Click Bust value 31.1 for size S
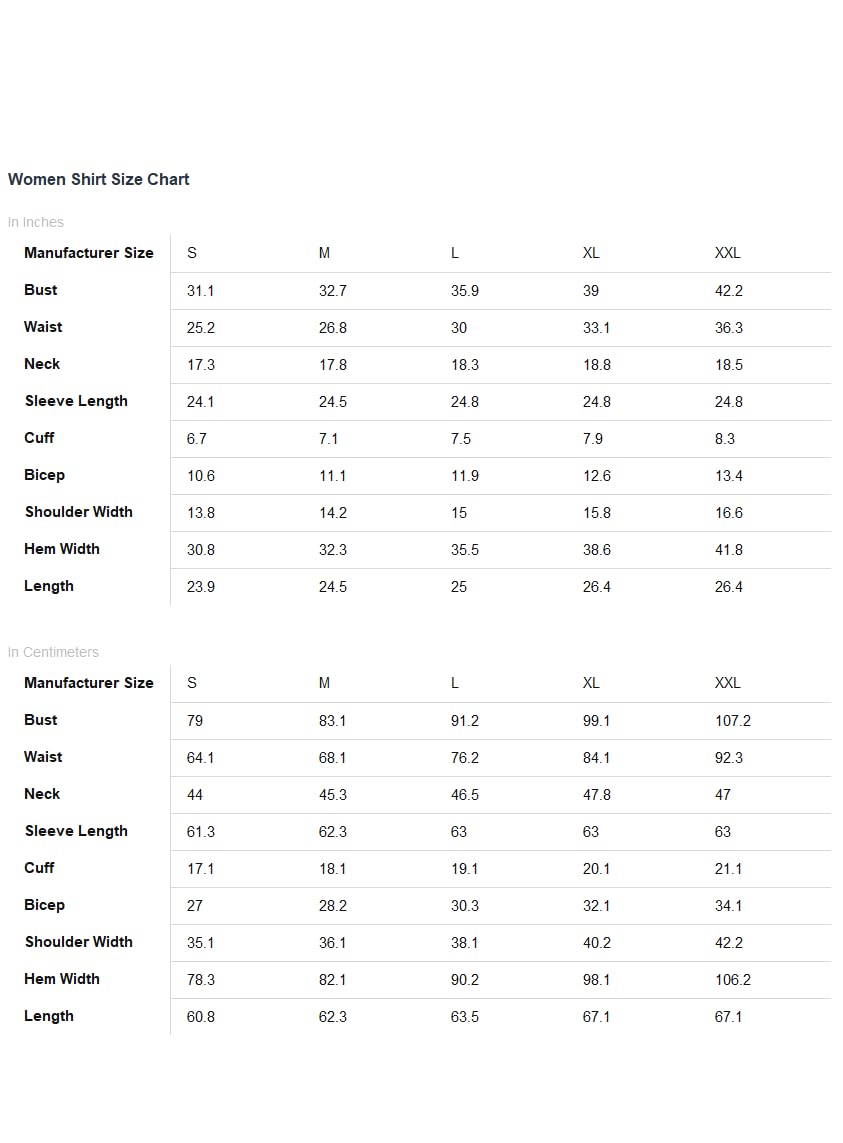The image size is (843, 1143). point(201,291)
